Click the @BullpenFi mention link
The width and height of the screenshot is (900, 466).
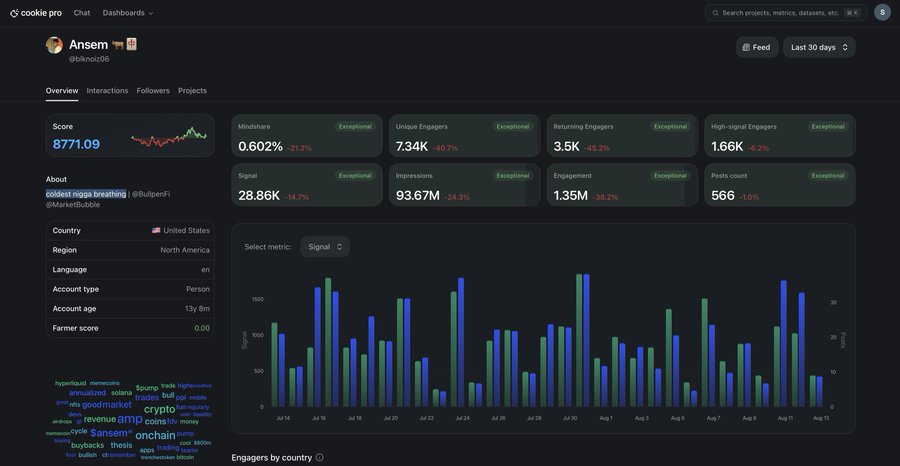[x=151, y=194]
